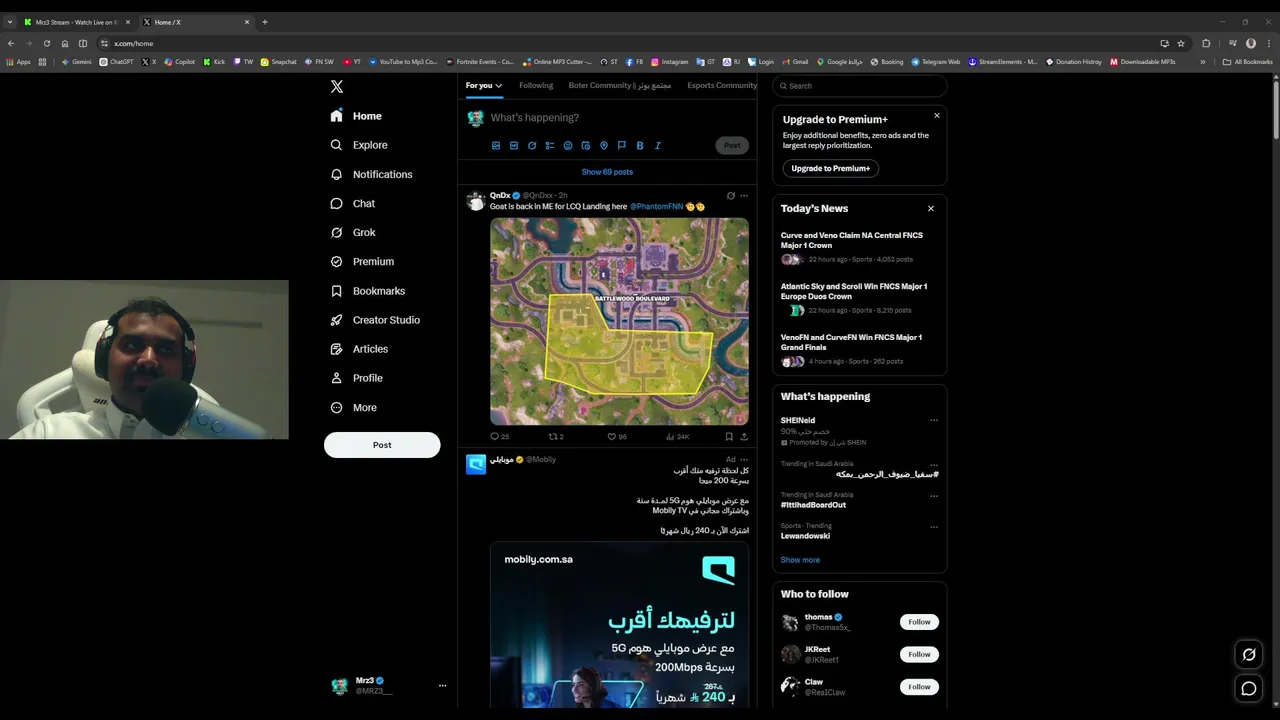Viewport: 1280px width, 720px height.
Task: View QnDx post analytics 24K
Action: coord(677,437)
